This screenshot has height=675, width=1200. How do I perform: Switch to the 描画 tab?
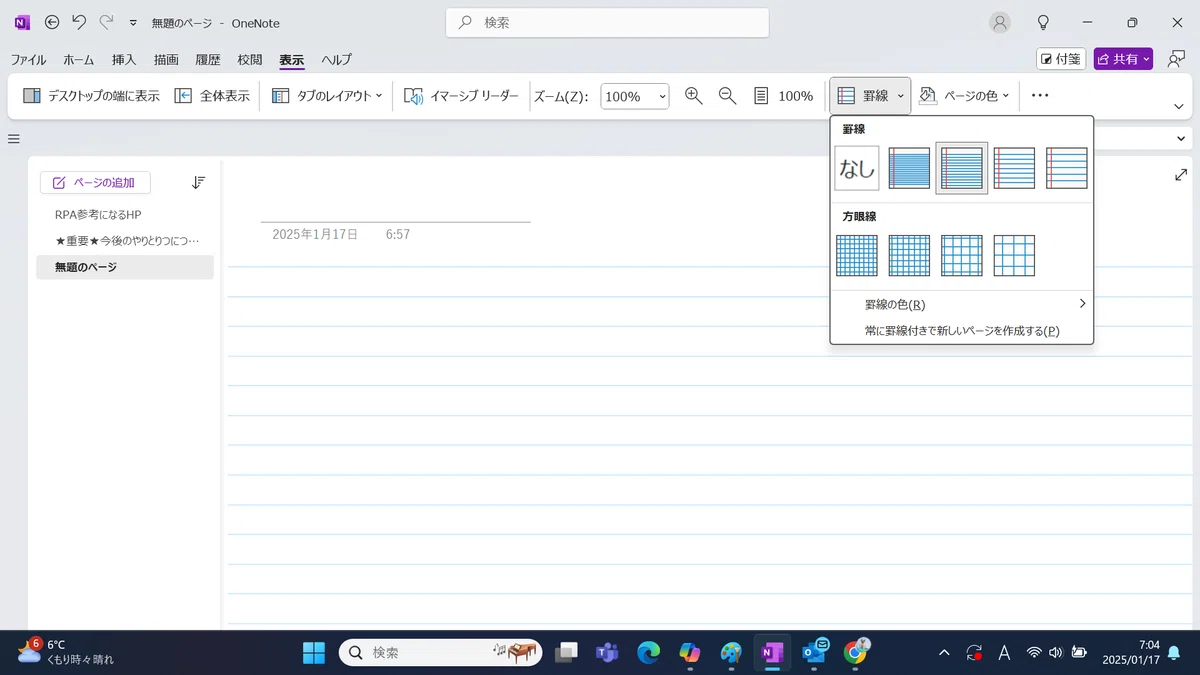pyautogui.click(x=166, y=60)
